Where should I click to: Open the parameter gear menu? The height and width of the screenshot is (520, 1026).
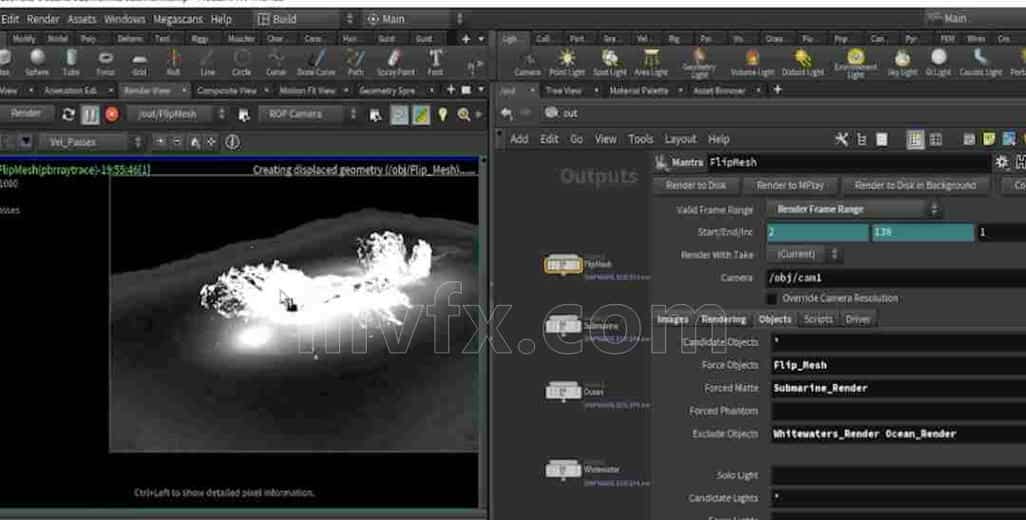(x=1001, y=162)
